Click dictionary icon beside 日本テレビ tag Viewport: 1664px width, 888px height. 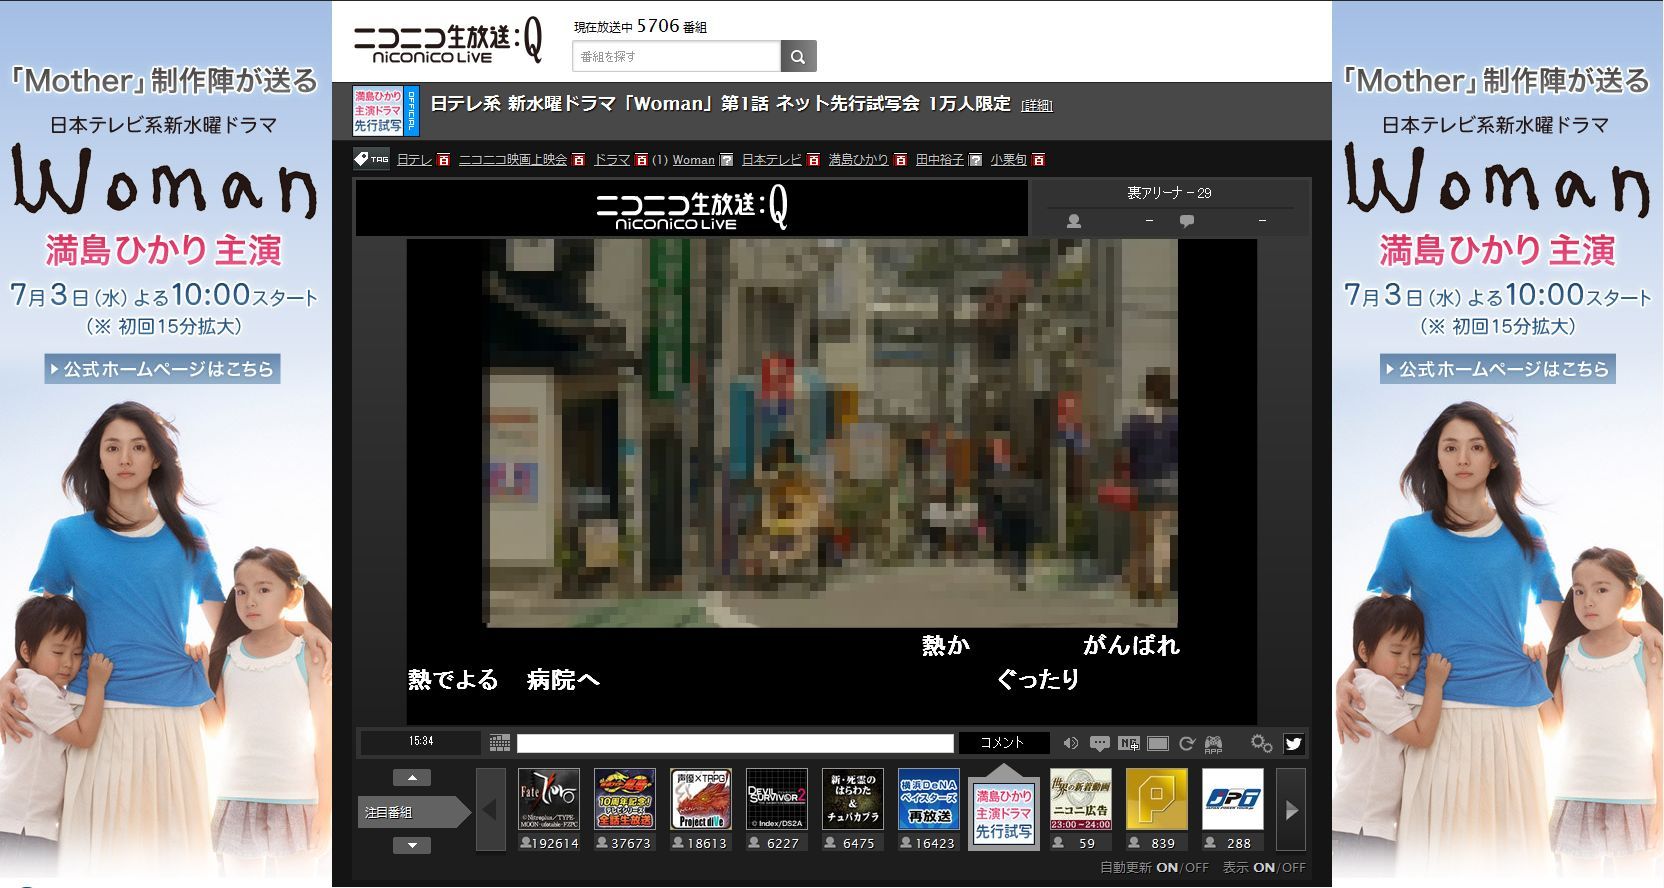(x=813, y=160)
